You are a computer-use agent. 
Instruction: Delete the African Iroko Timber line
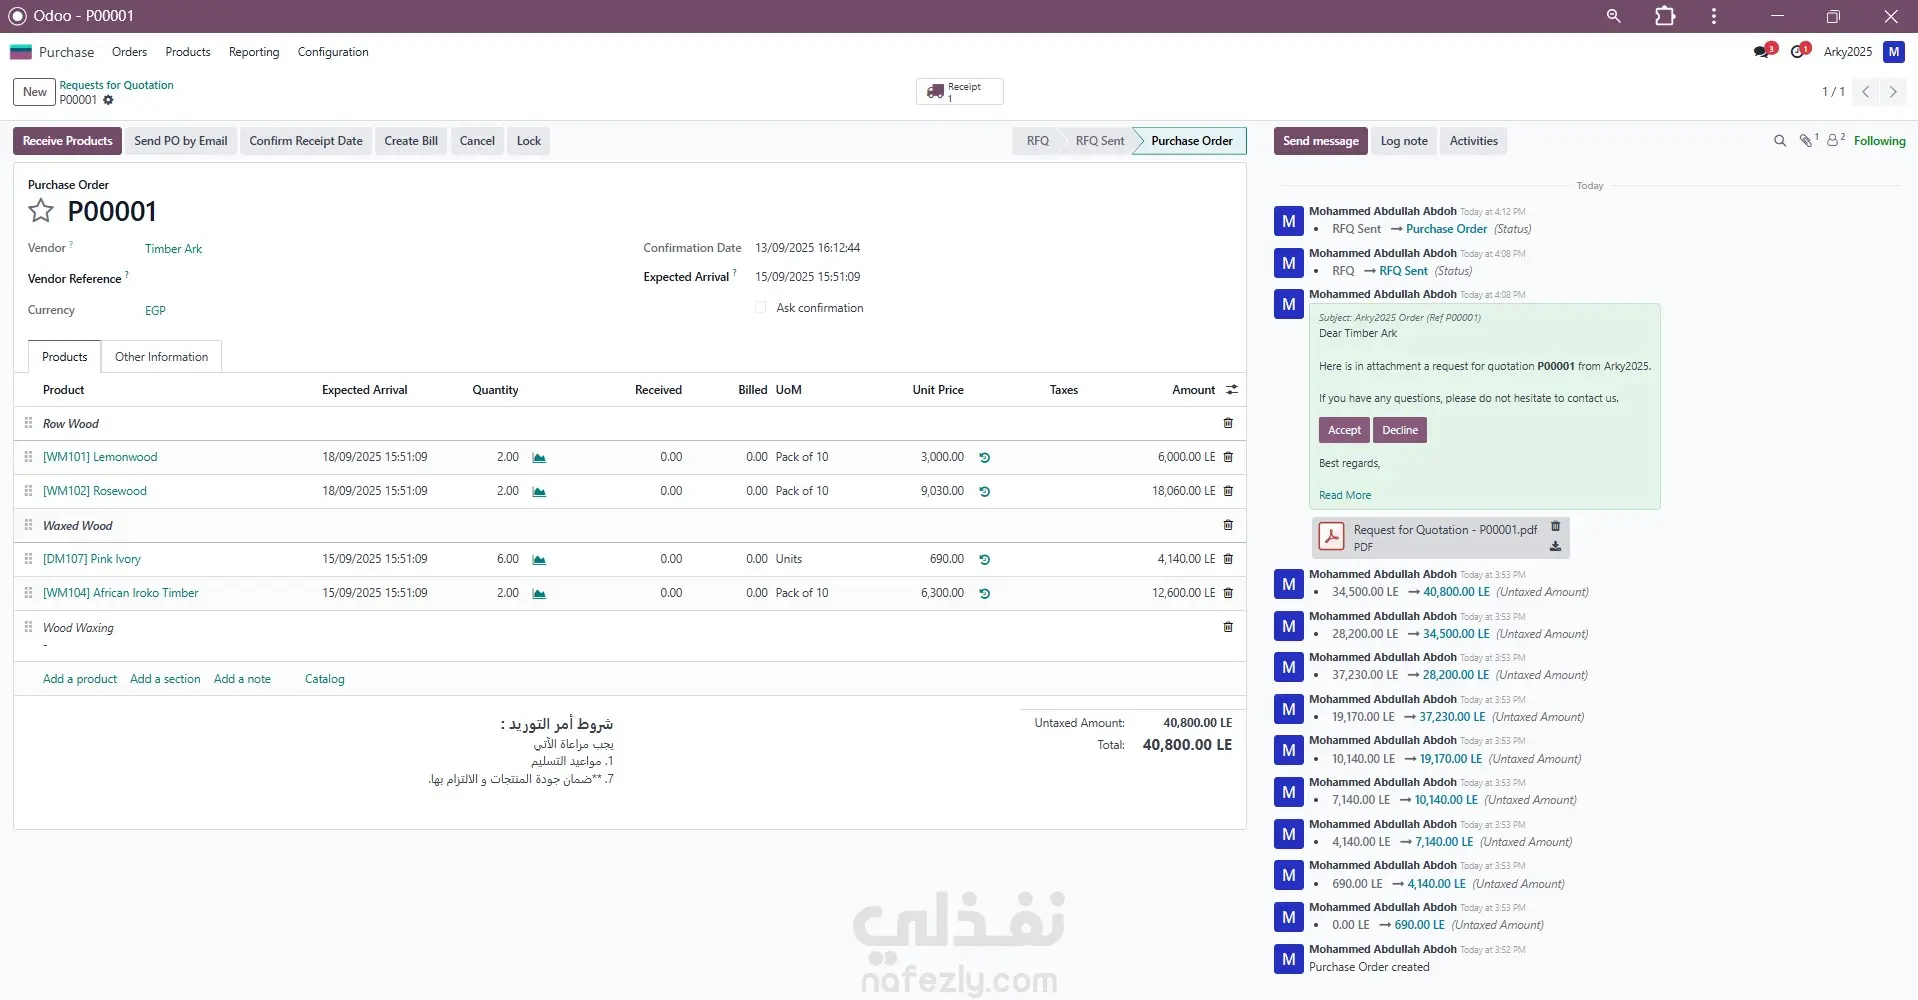1228,593
